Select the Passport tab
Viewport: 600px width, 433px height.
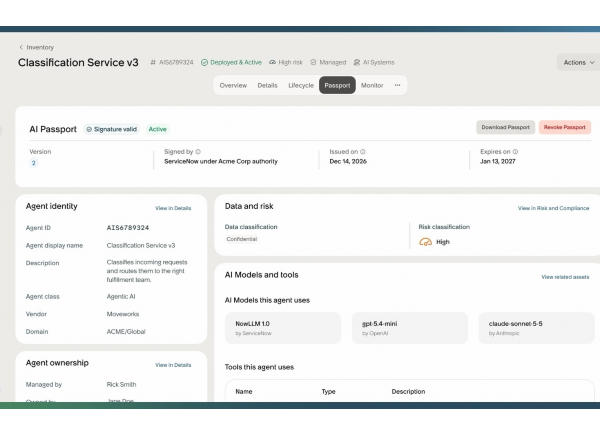tap(337, 85)
